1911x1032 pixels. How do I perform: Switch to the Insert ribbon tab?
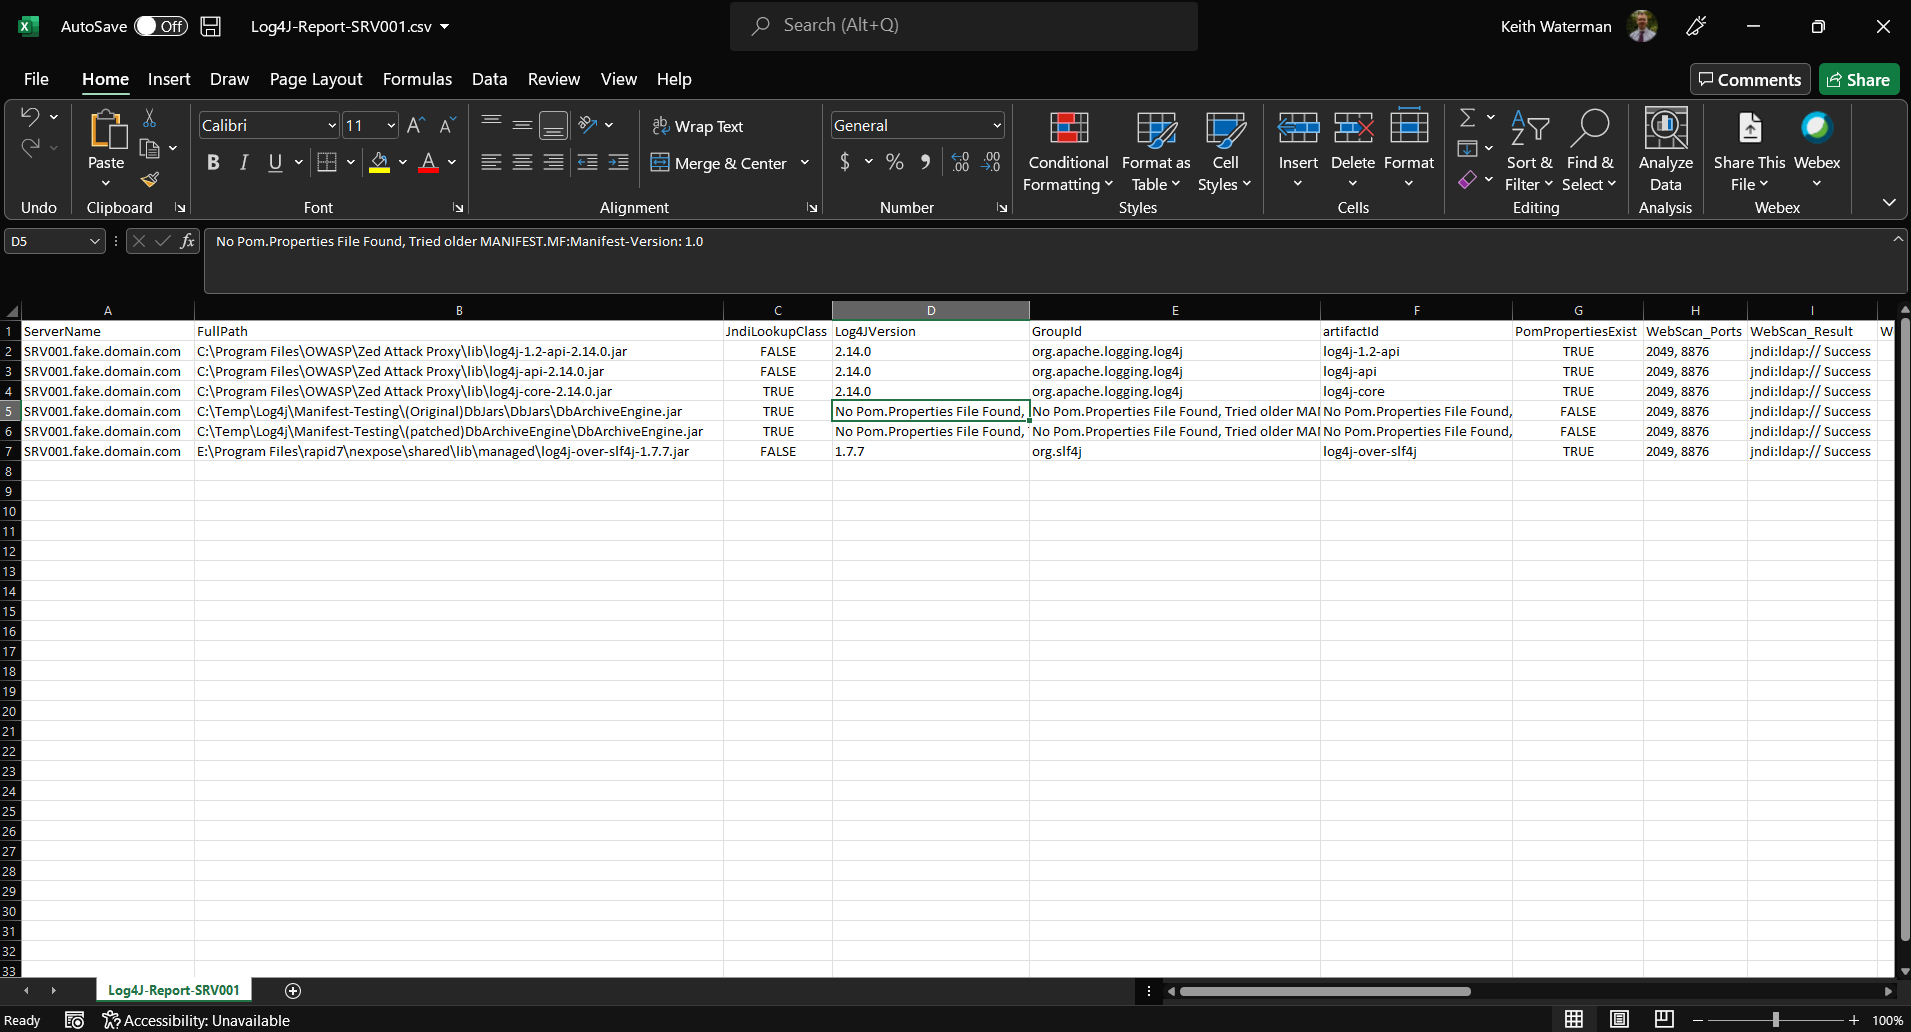(169, 79)
